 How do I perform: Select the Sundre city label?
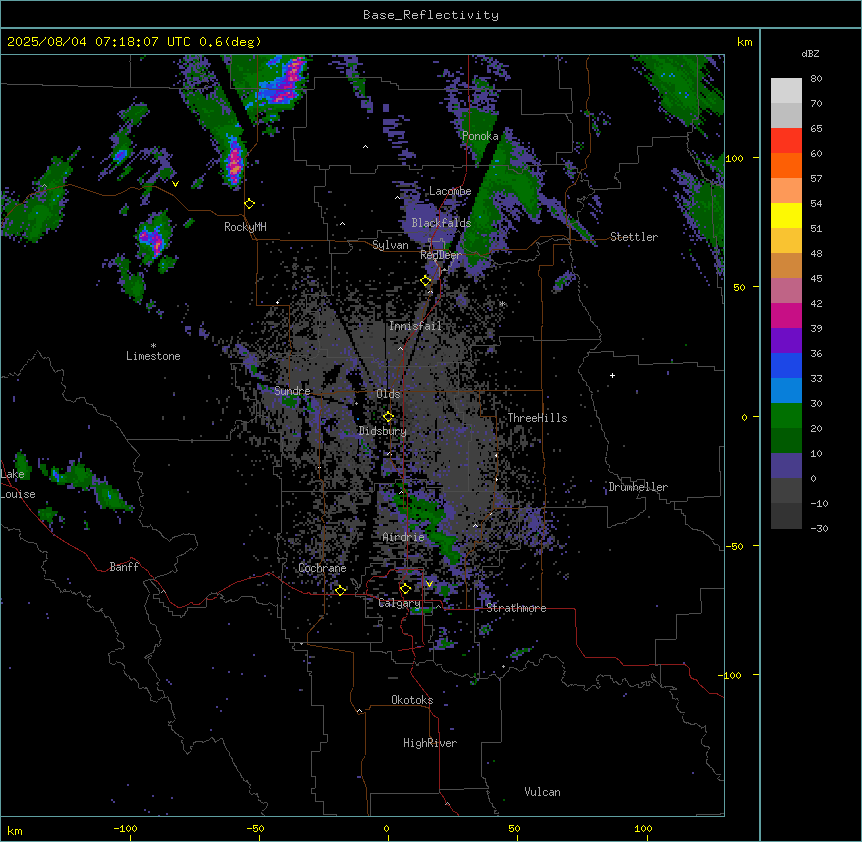[292, 391]
